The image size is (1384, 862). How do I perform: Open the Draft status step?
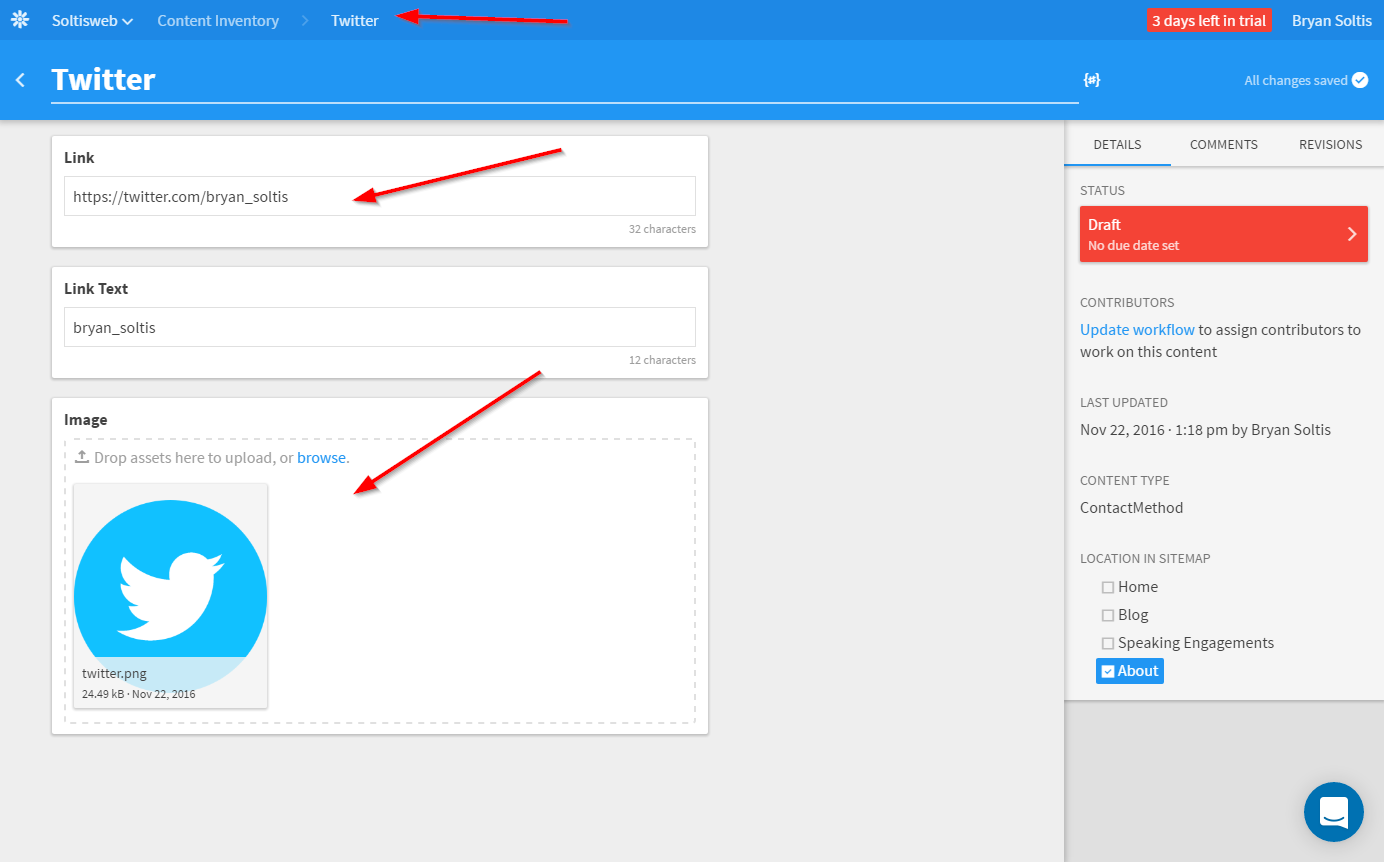tap(1224, 234)
